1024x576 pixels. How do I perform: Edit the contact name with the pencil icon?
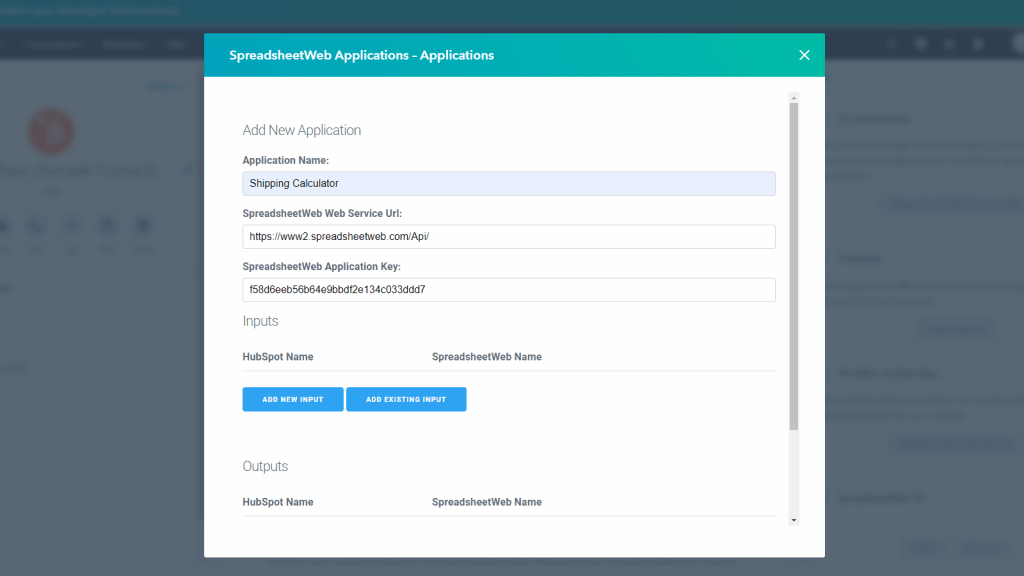coord(188,169)
